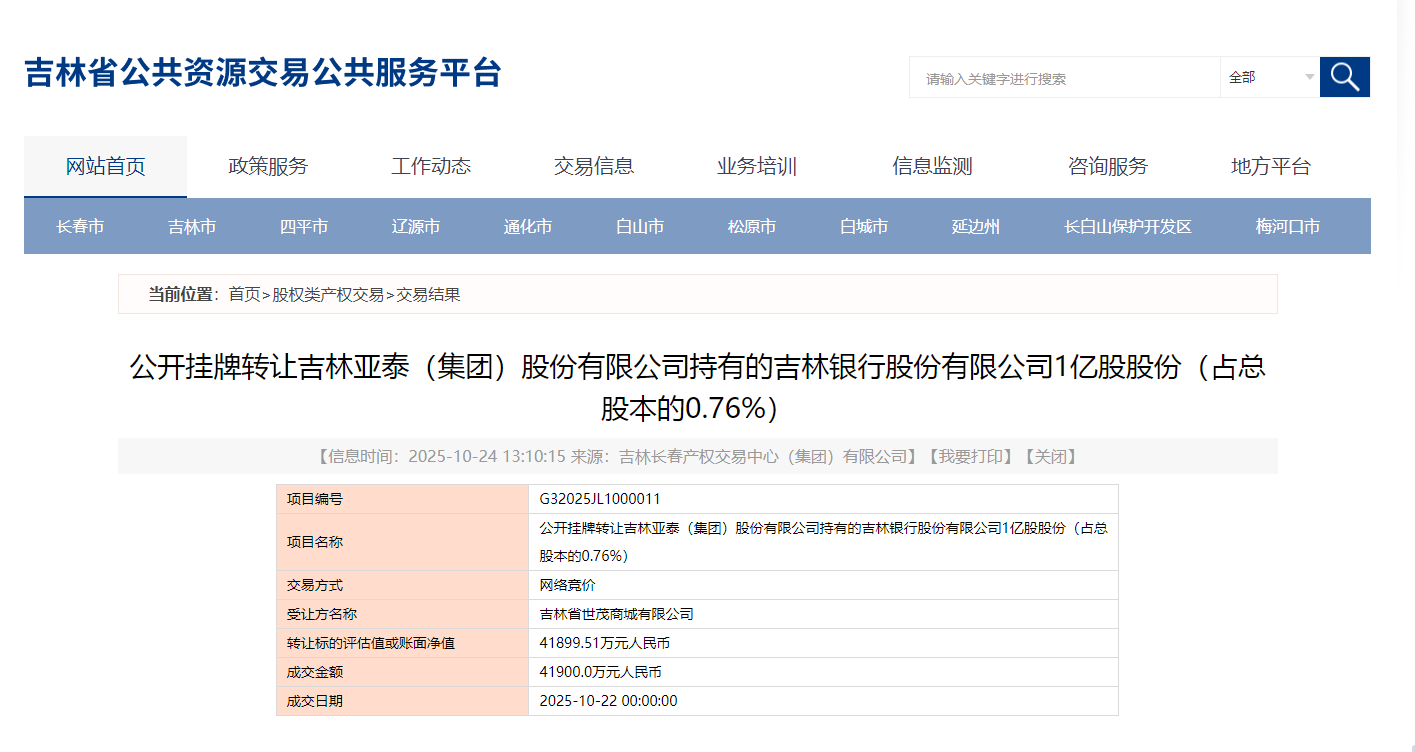Image resolution: width=1415 pixels, height=752 pixels.
Task: Select 四平市 in city bar
Action: tap(304, 227)
